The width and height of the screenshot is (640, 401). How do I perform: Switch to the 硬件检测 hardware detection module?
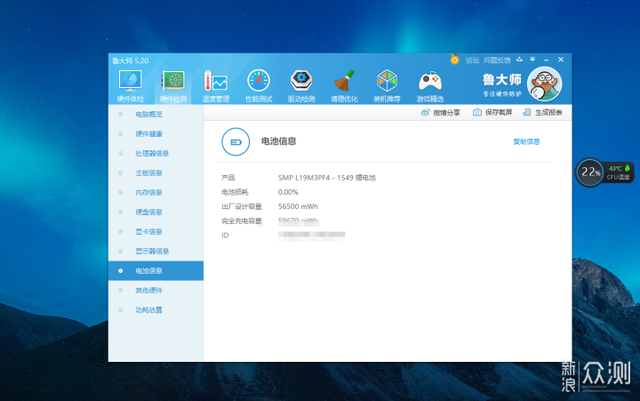(173, 86)
